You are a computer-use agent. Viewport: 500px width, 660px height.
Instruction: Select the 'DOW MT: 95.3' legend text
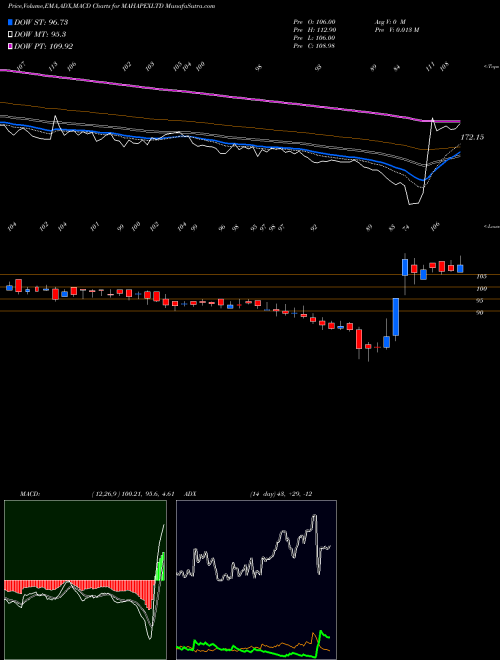coord(40,35)
